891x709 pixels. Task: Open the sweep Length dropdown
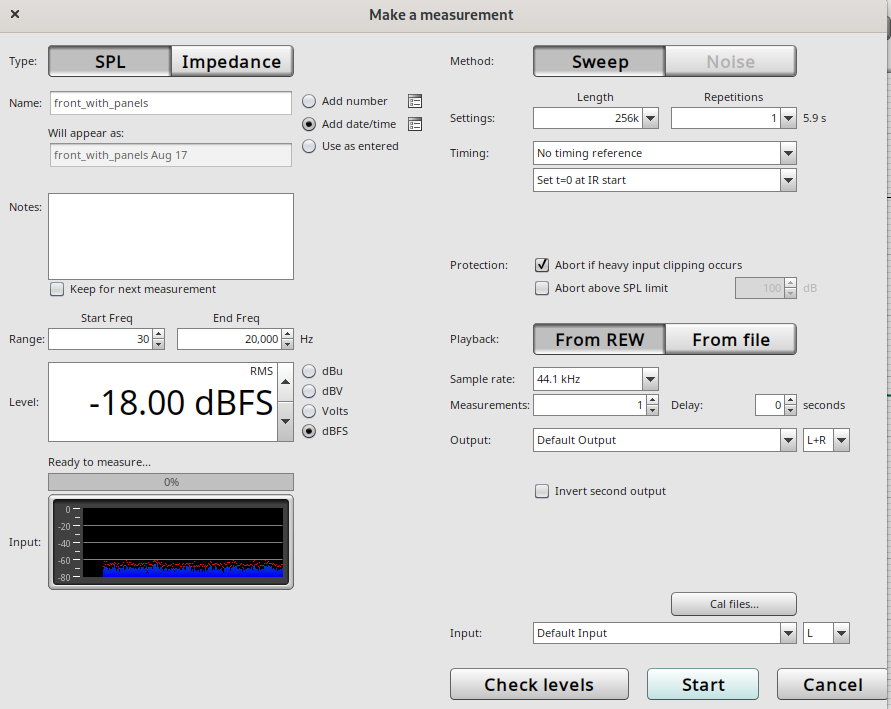pyautogui.click(x=650, y=118)
